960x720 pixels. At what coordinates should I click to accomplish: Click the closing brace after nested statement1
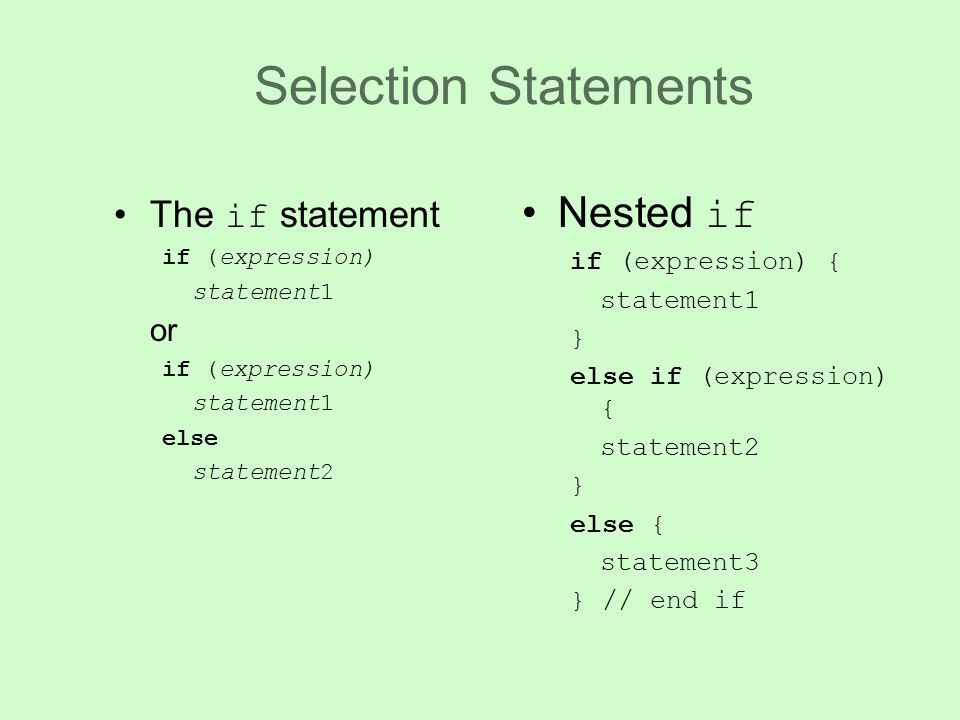(x=577, y=339)
